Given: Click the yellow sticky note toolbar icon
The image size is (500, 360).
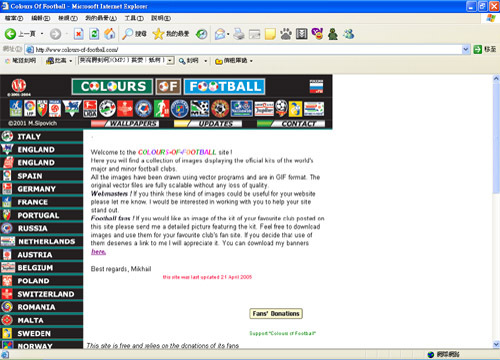Looking at the screenshot, I should pyautogui.click(x=270, y=34).
